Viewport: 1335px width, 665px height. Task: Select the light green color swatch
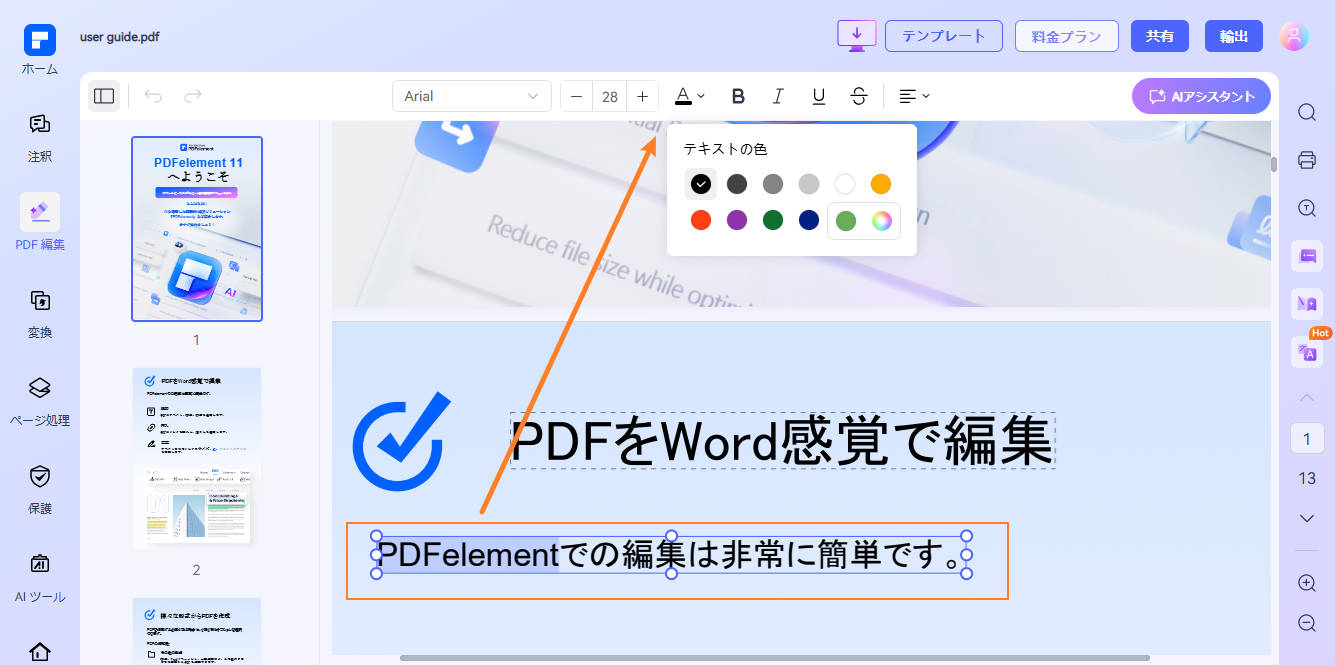pyautogui.click(x=846, y=221)
